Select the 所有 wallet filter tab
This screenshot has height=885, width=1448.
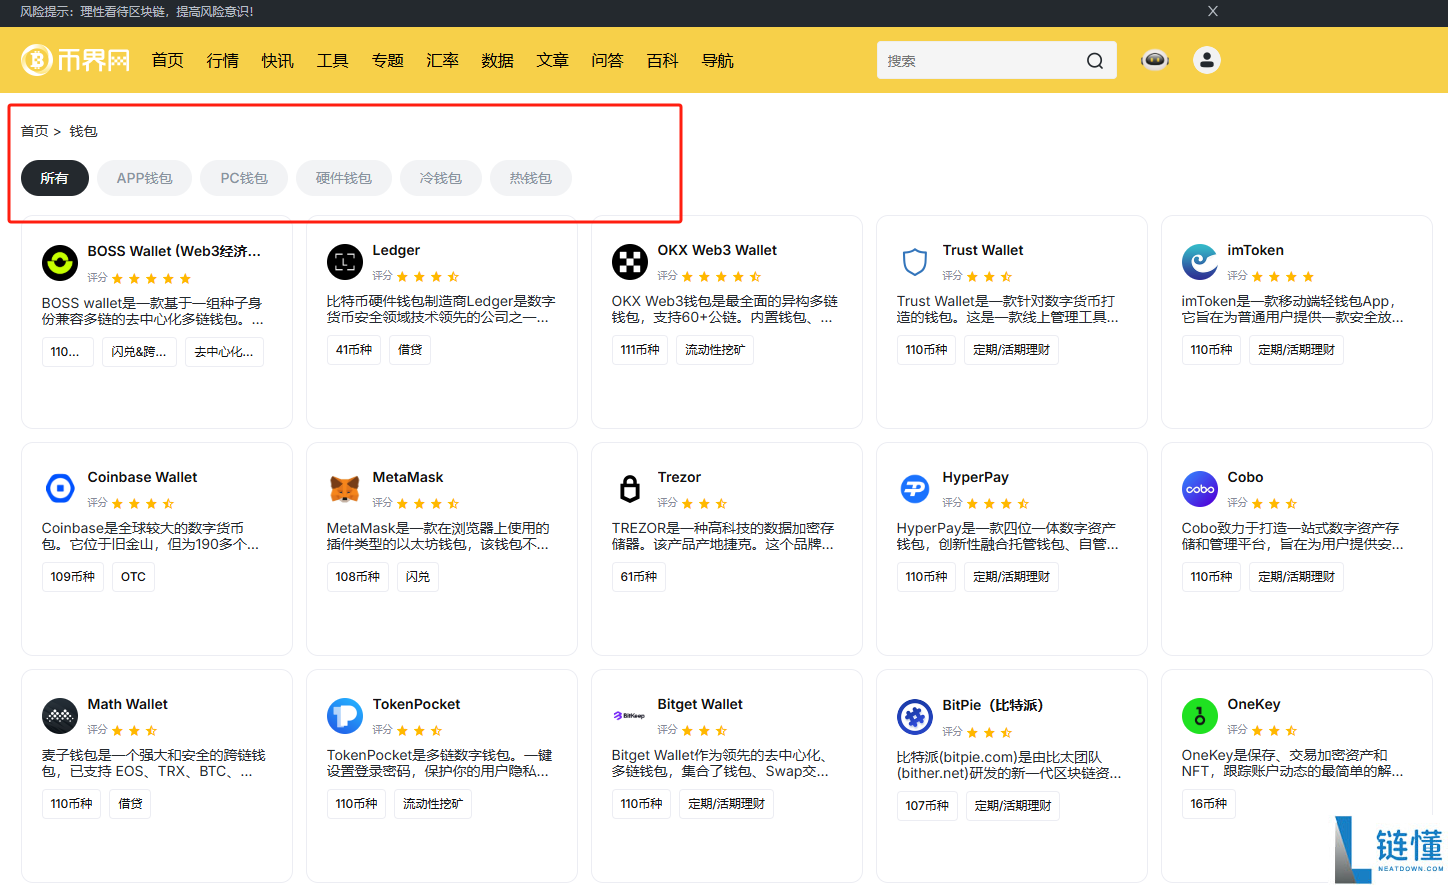click(55, 178)
